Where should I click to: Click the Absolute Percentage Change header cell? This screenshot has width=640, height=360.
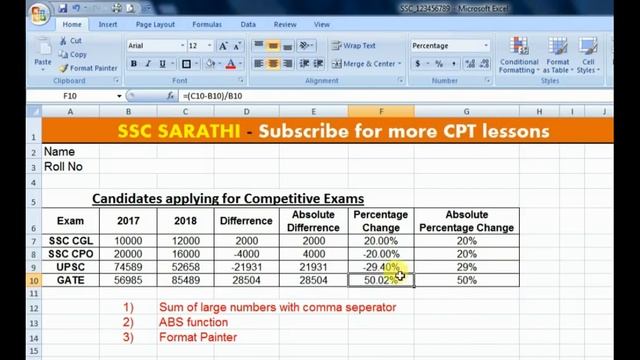coord(467,221)
